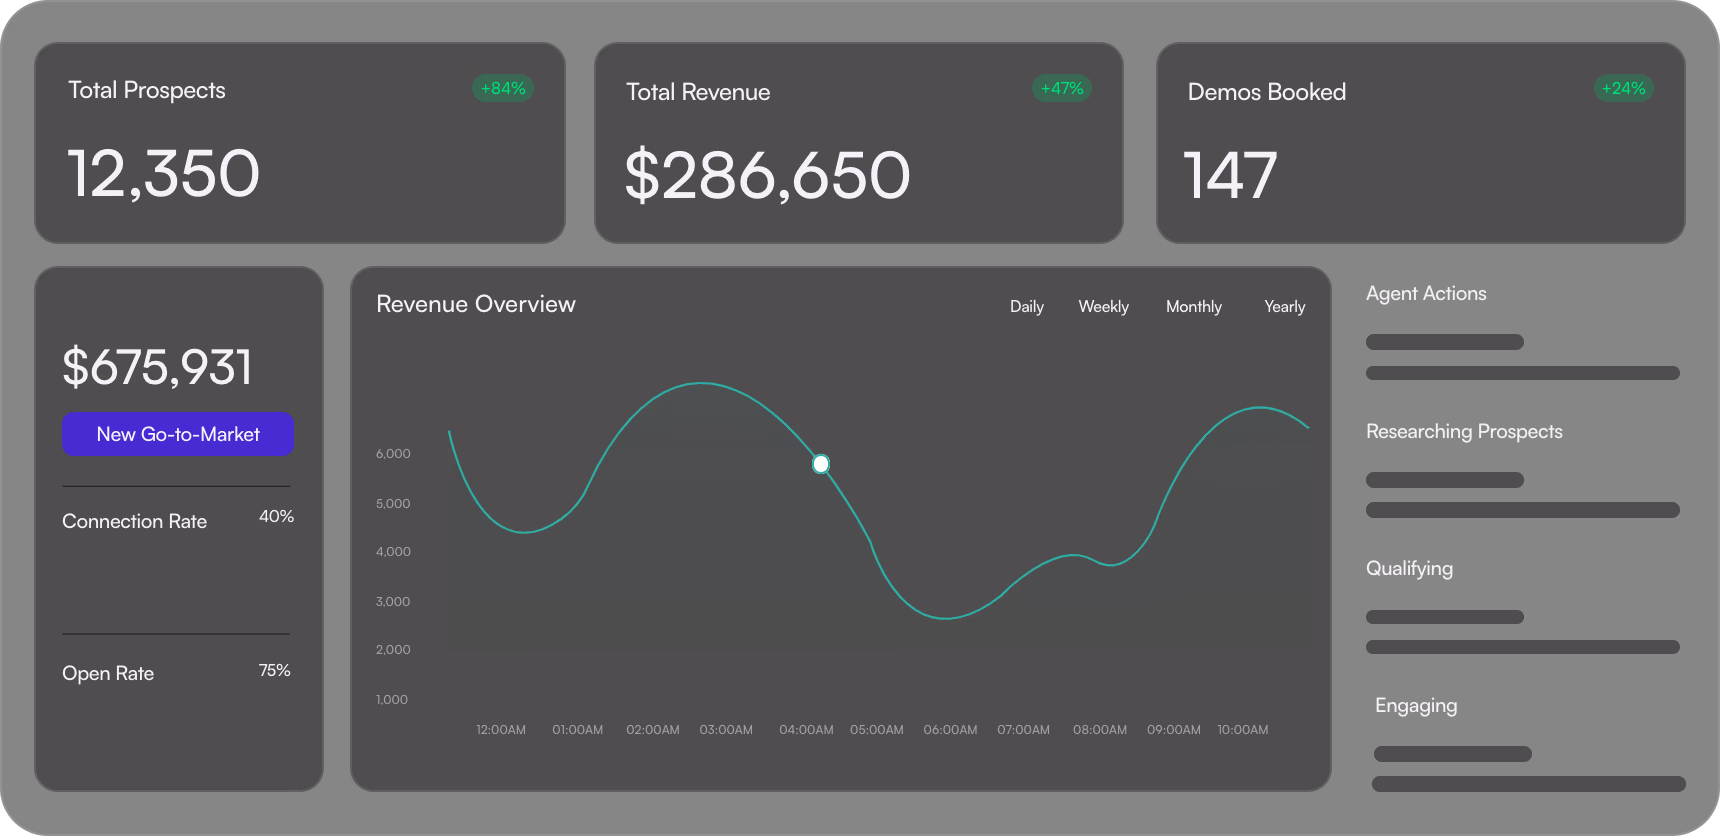Click the Researching Prospects label

[x=1464, y=431]
